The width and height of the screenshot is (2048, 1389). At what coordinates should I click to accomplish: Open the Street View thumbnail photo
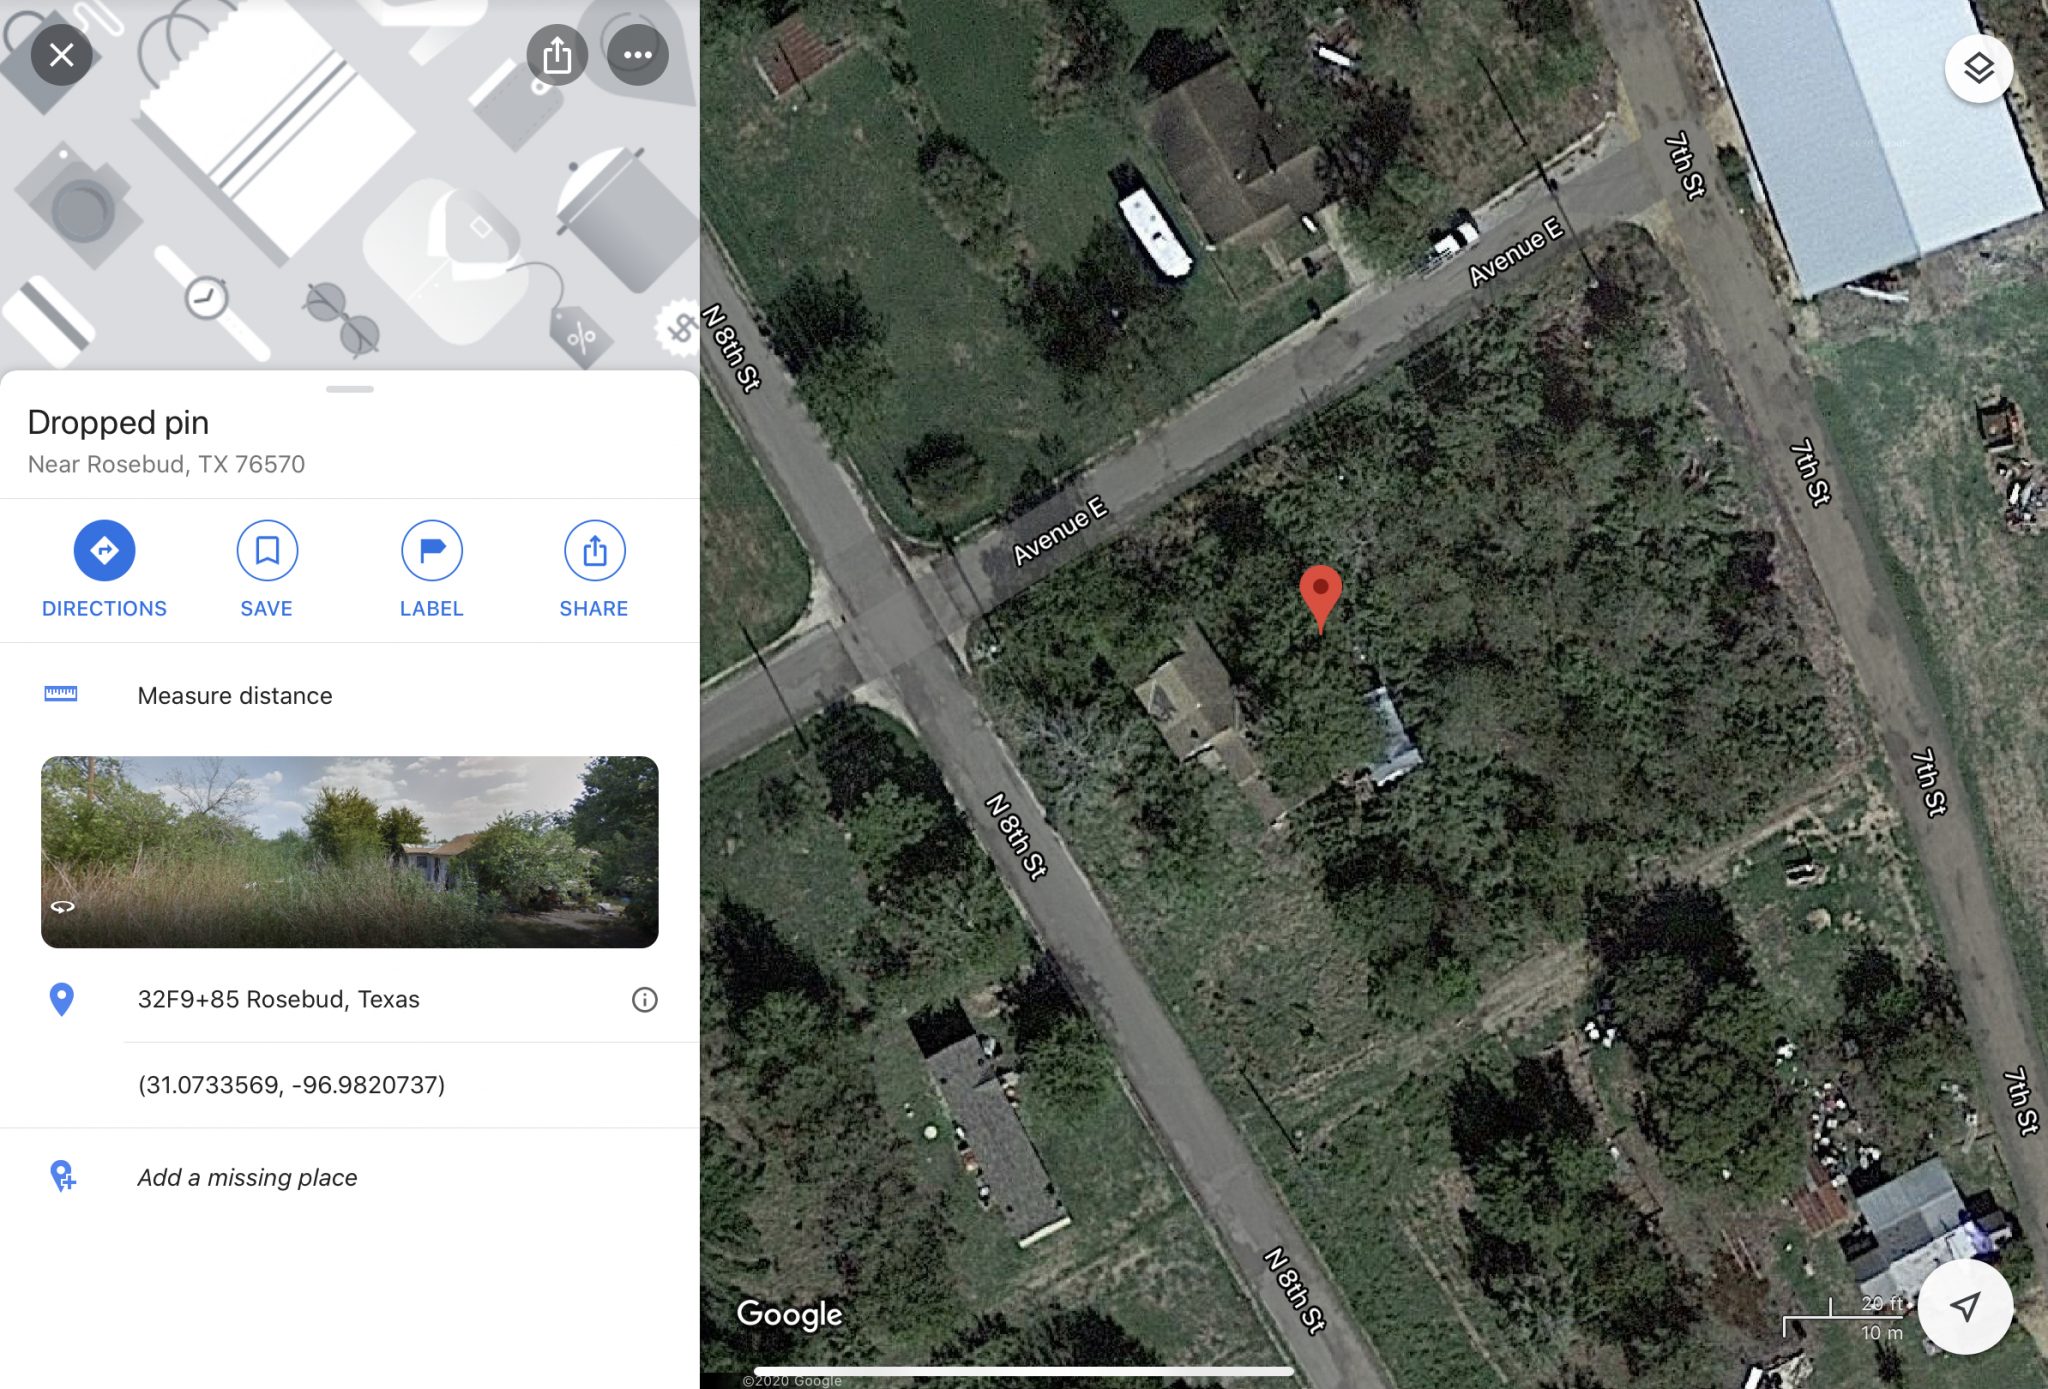point(349,852)
